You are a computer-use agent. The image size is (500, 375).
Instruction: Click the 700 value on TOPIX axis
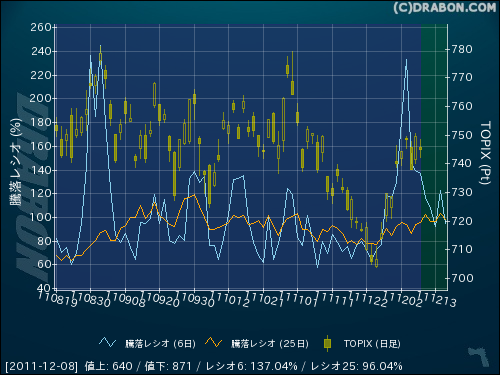tap(462, 278)
